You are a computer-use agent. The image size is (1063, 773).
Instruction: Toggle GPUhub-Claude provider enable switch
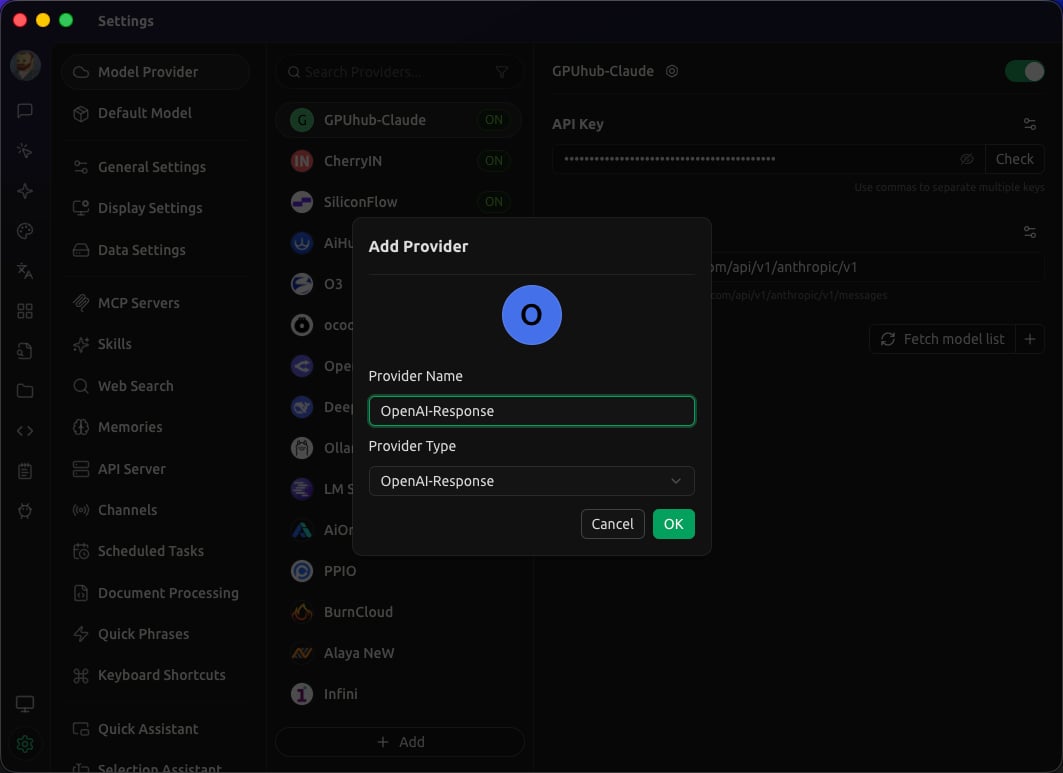pyautogui.click(x=1024, y=71)
